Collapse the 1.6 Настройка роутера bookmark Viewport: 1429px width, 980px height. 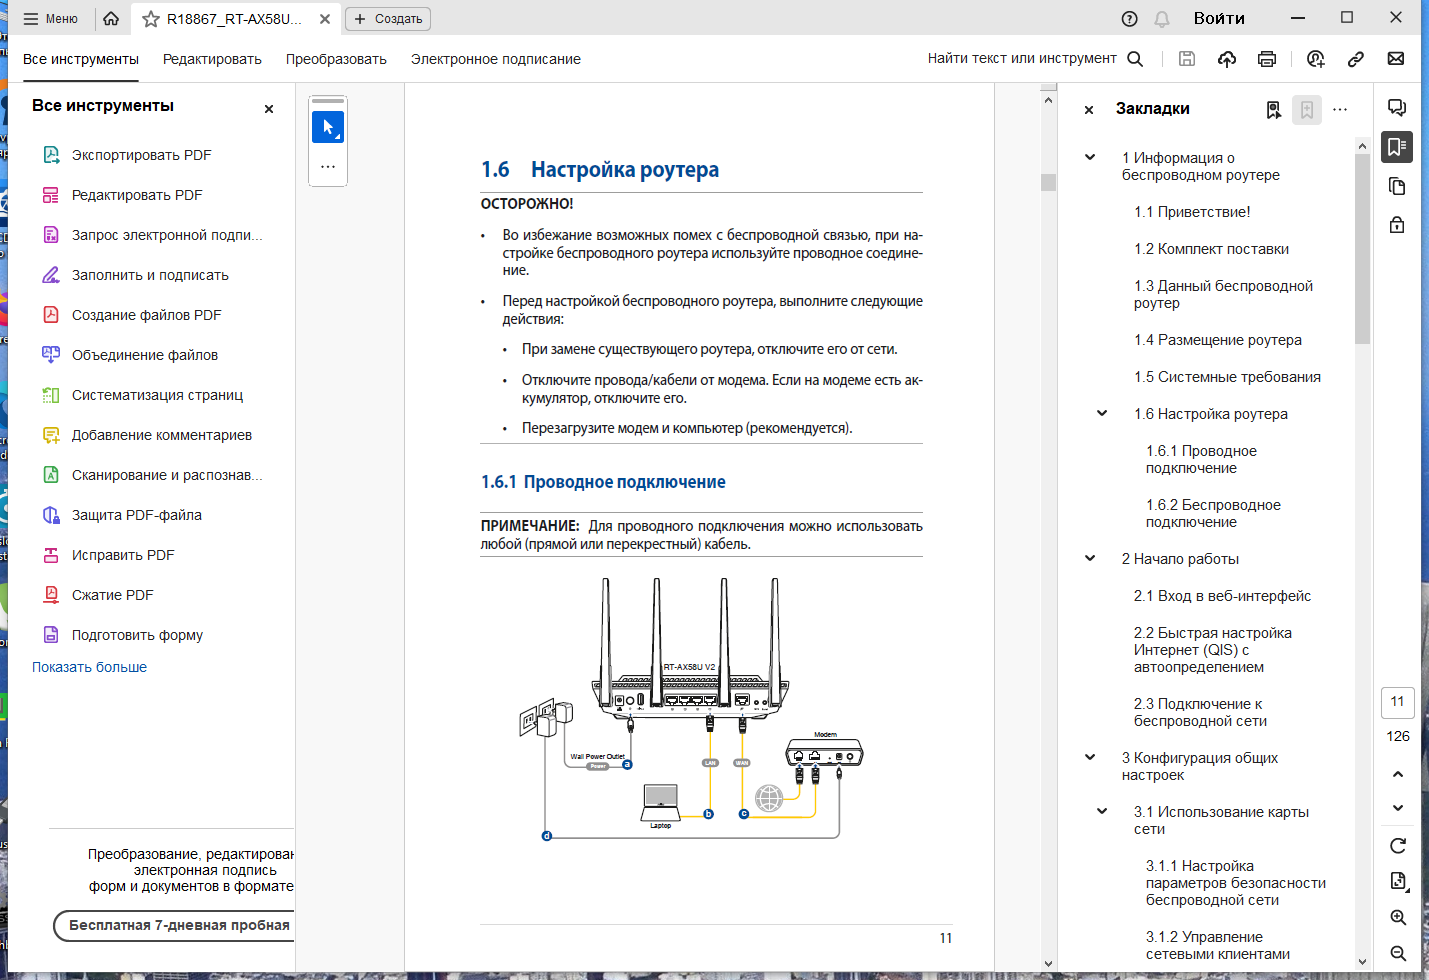click(x=1102, y=414)
